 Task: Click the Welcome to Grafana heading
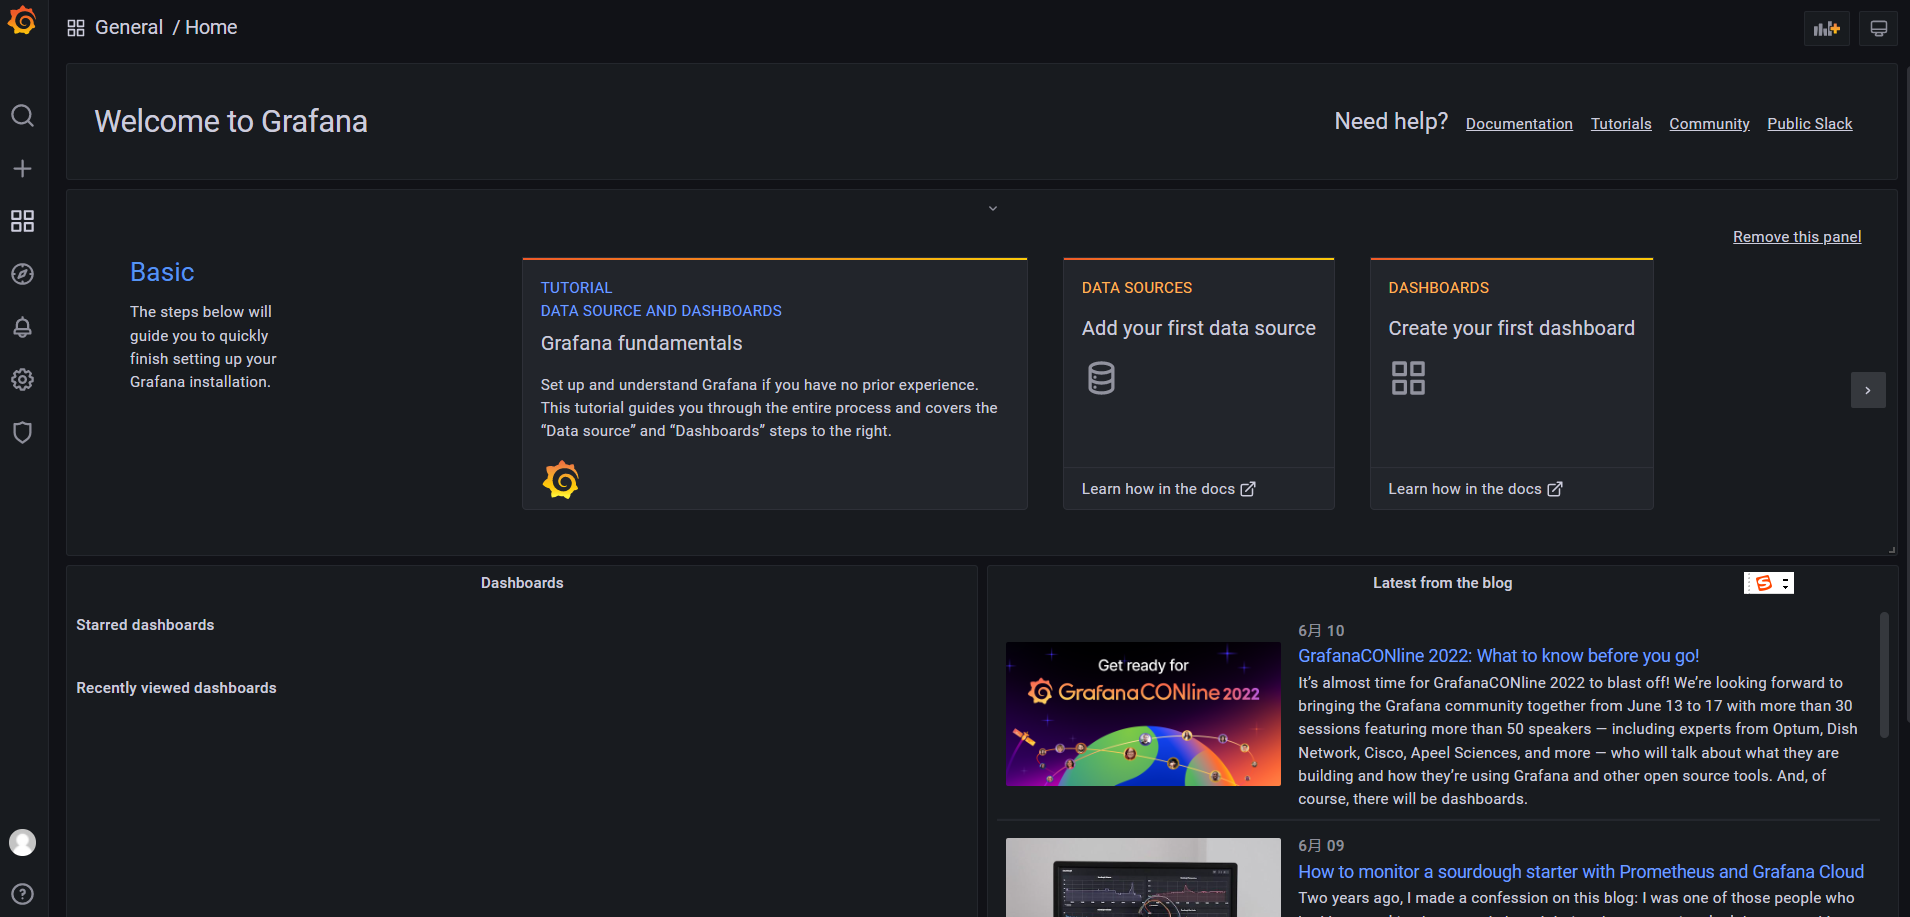pos(231,121)
